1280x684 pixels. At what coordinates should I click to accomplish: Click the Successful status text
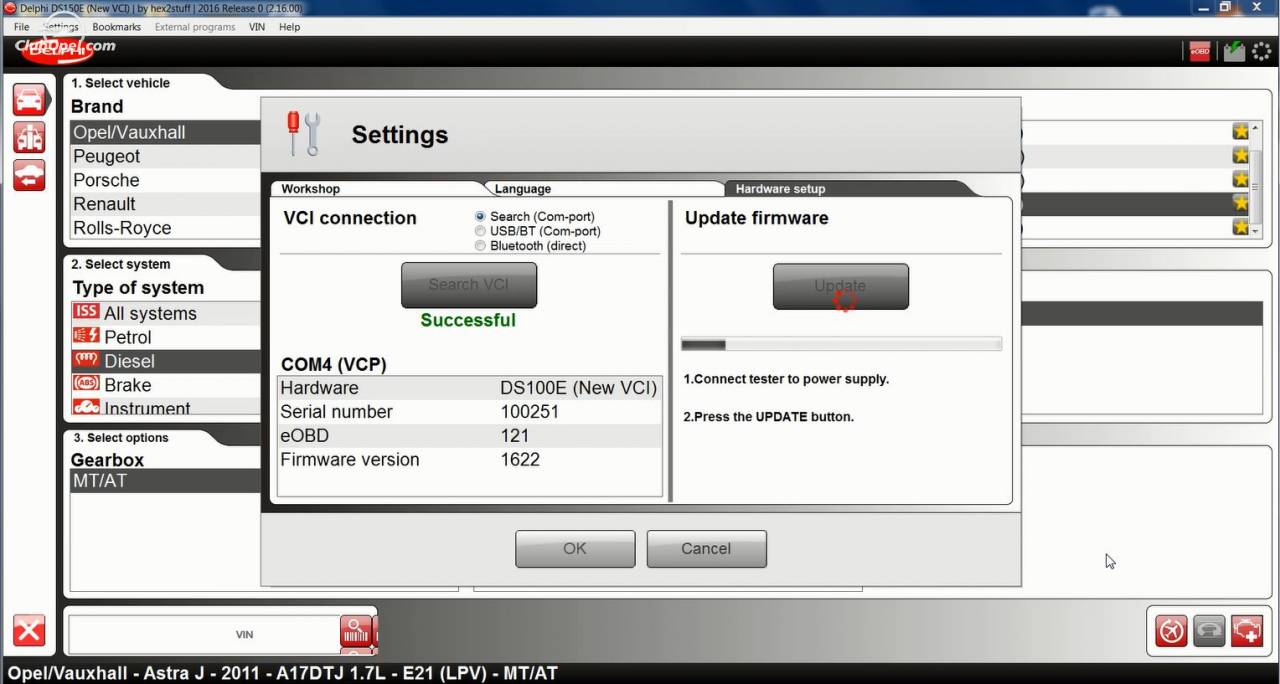coord(468,320)
